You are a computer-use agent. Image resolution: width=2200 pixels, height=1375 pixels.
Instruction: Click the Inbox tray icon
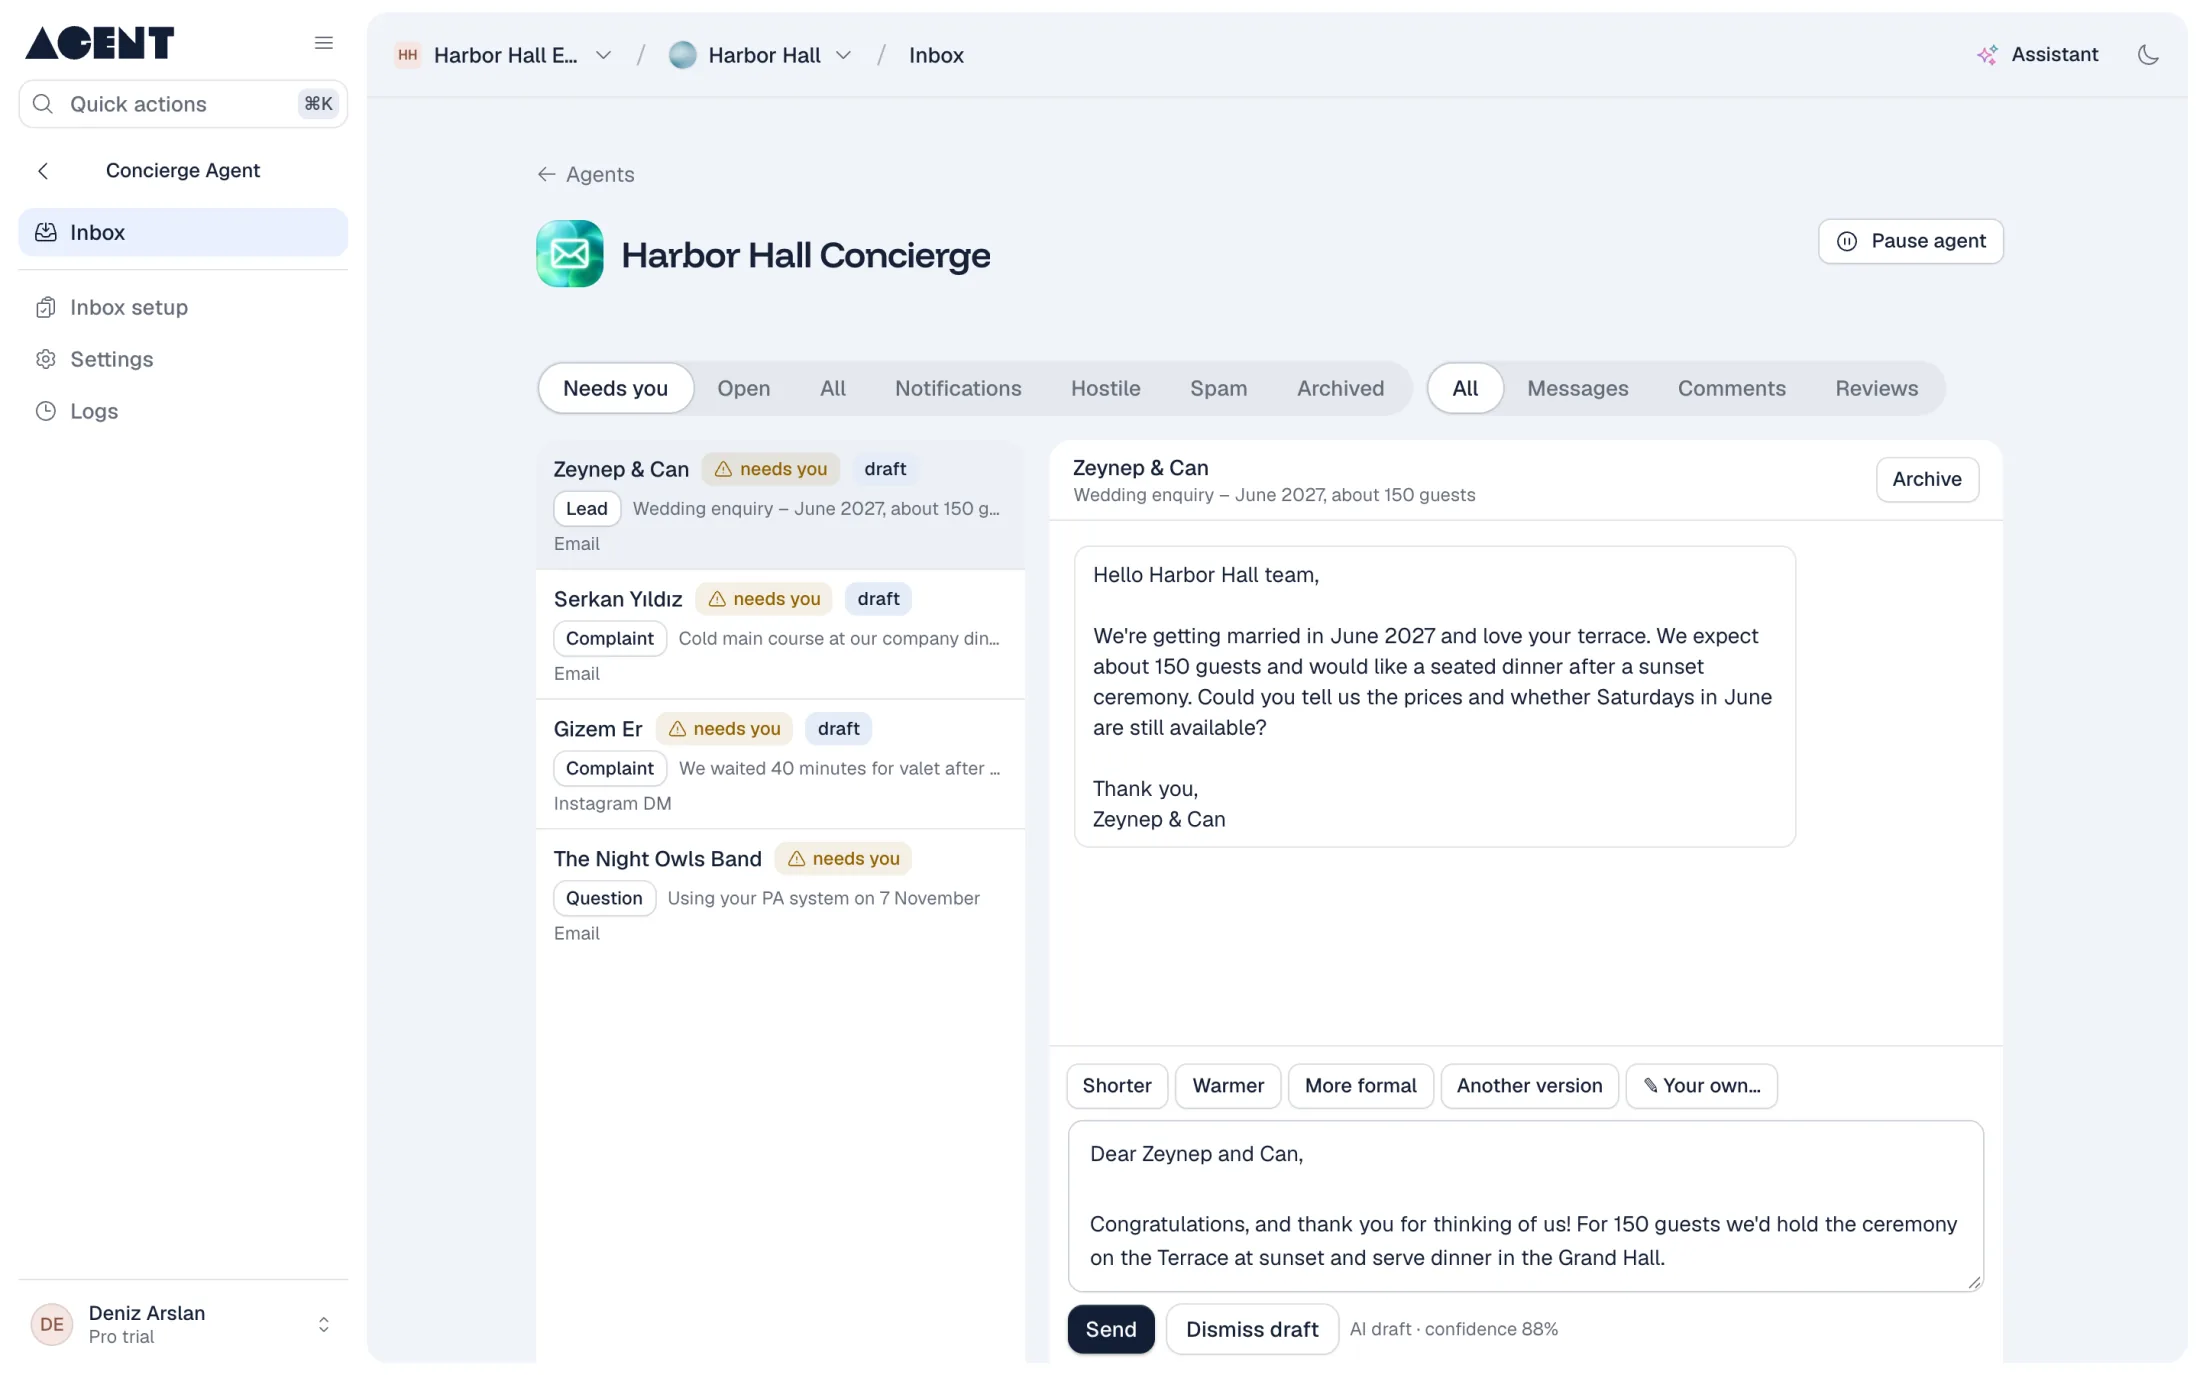point(46,233)
